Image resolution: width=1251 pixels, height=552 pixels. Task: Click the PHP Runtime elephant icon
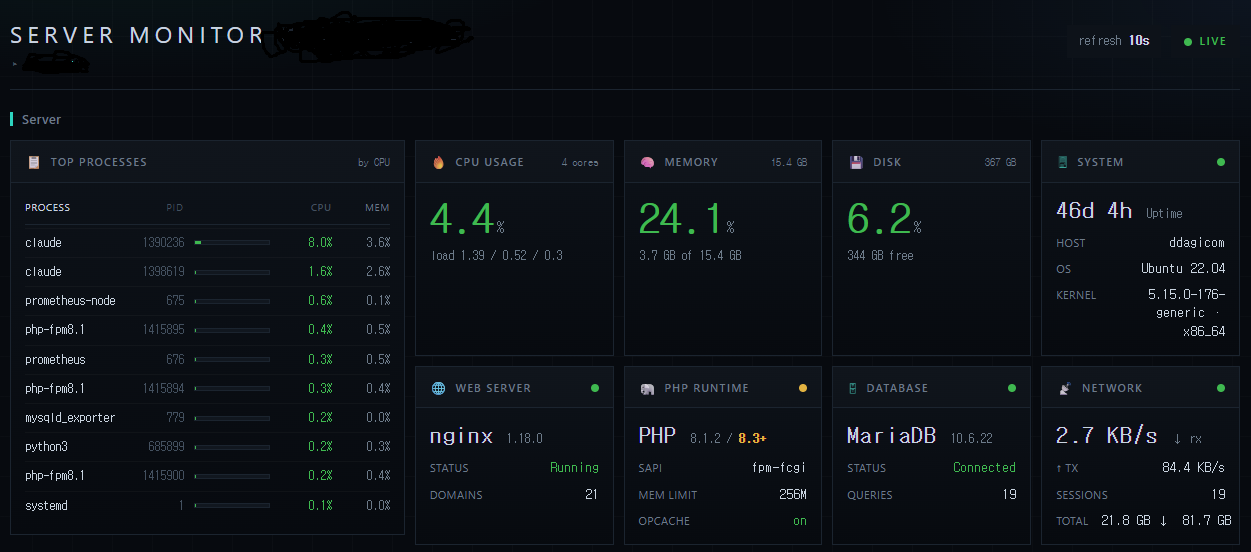click(648, 388)
